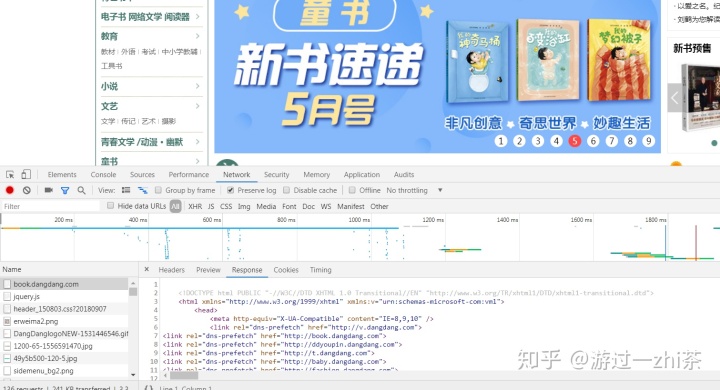Switch to large request rows view
720x390 pixels.
(x=126, y=190)
